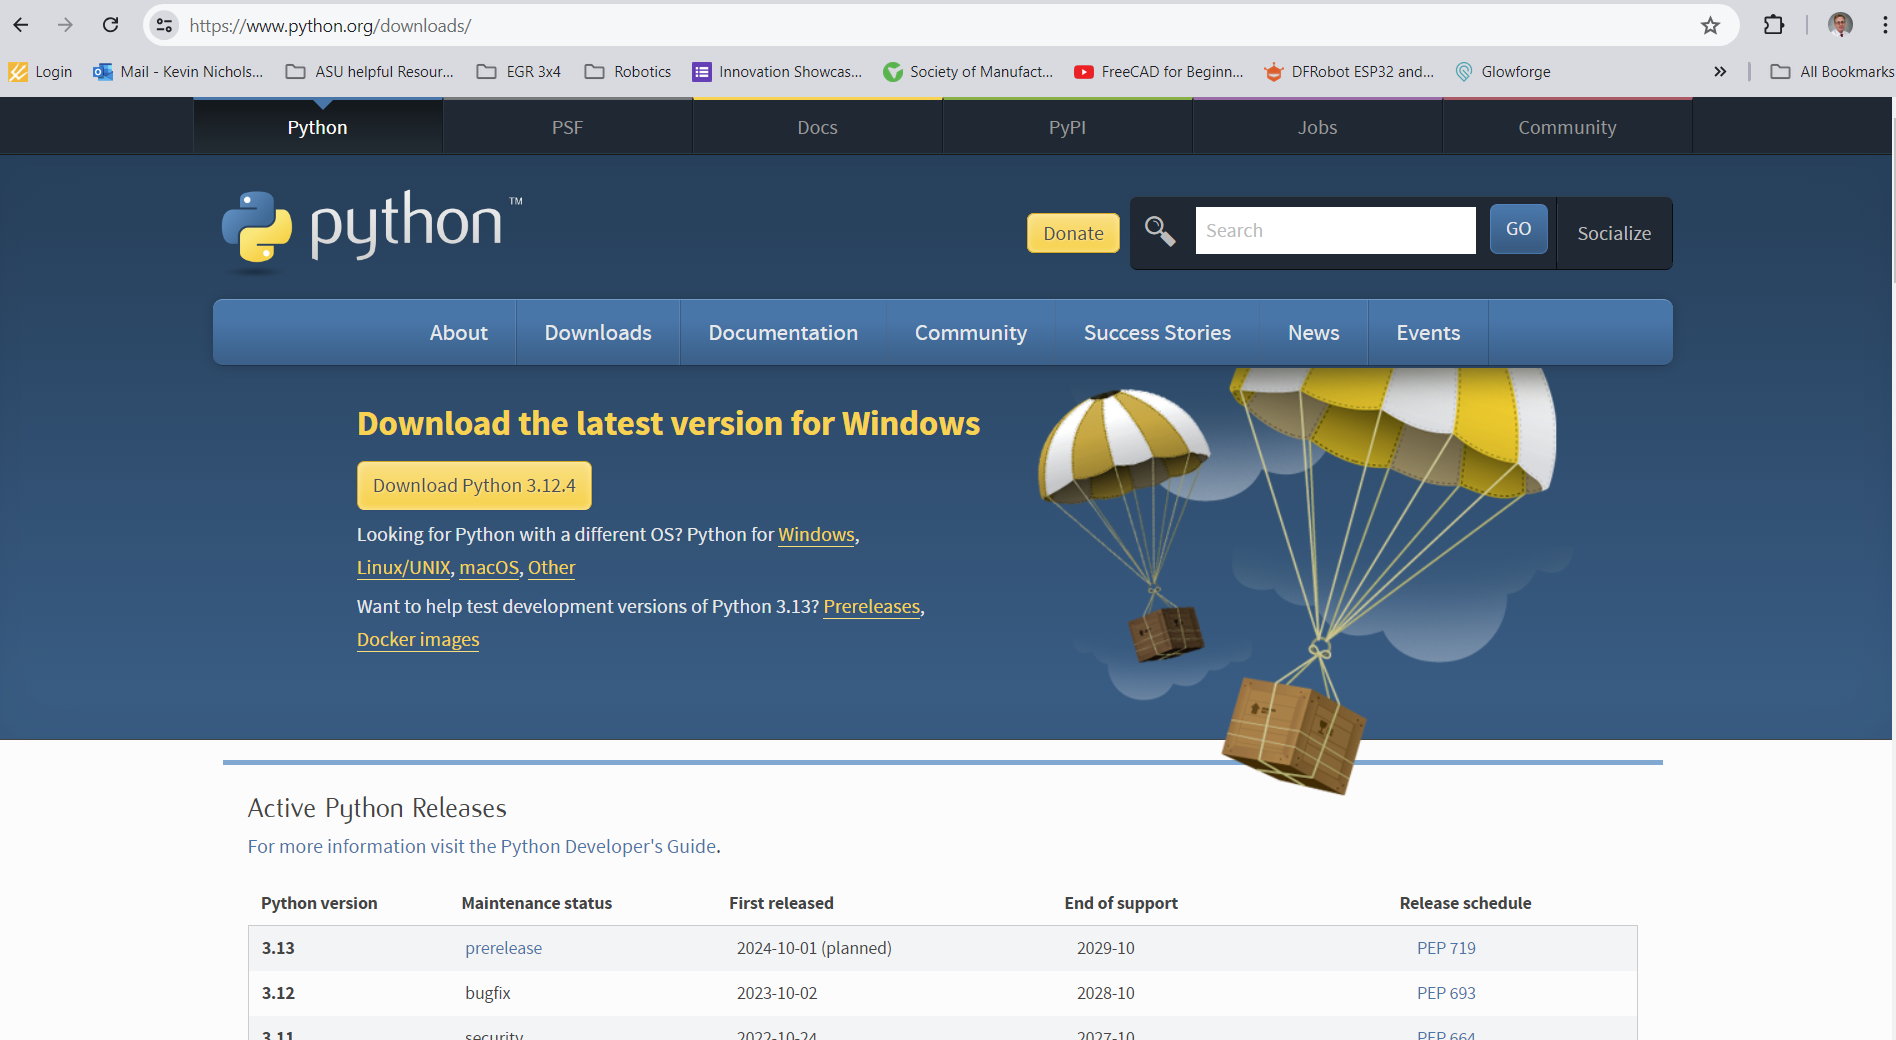Go back with the browser back arrow
The image size is (1896, 1040).
pos(21,25)
